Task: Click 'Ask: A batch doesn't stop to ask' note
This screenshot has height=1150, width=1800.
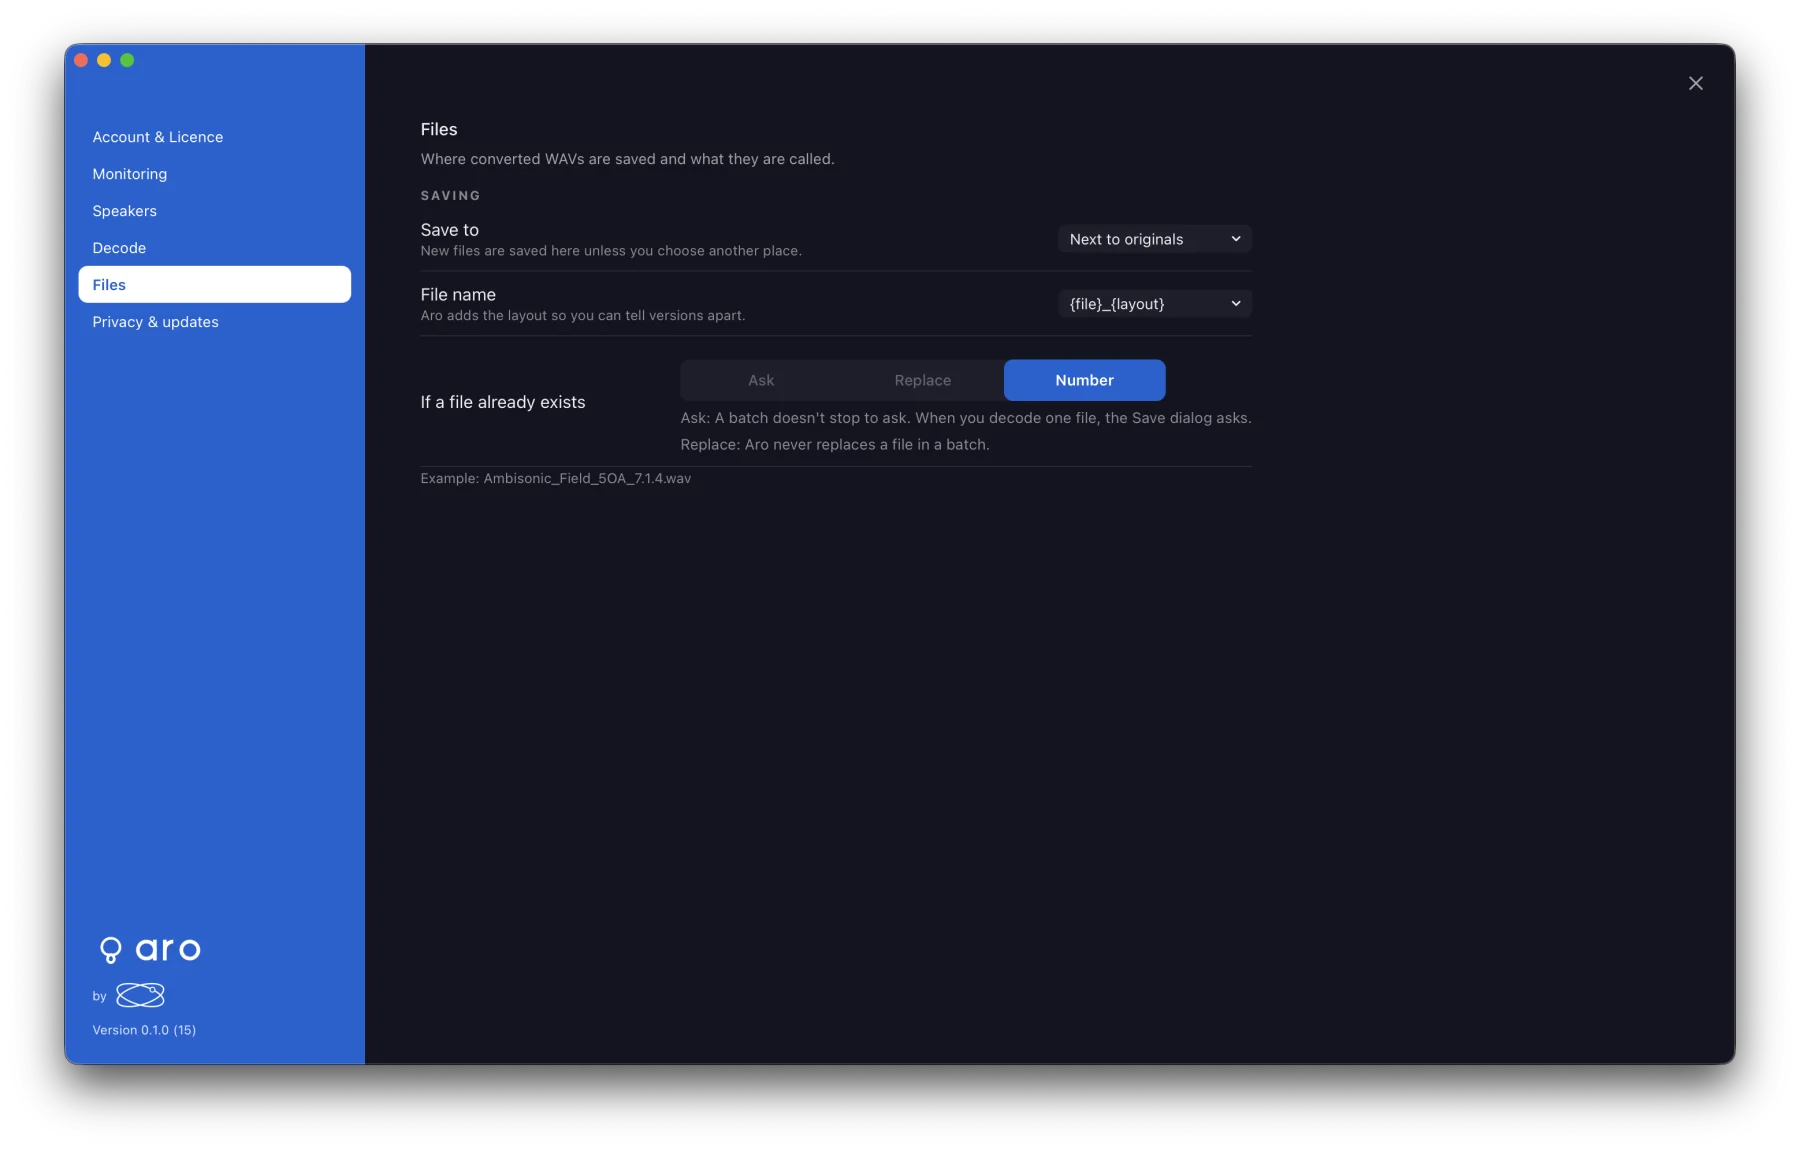Action: pos(966,418)
